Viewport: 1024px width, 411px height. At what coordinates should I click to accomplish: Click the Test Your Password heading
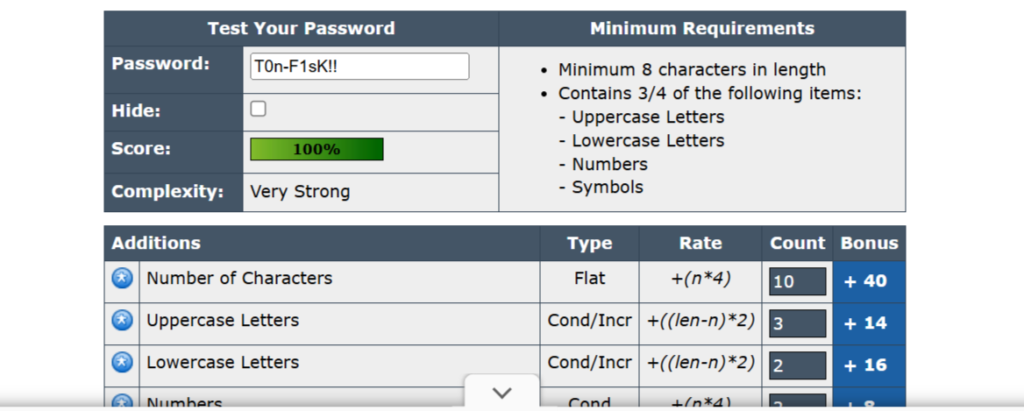pyautogui.click(x=301, y=29)
